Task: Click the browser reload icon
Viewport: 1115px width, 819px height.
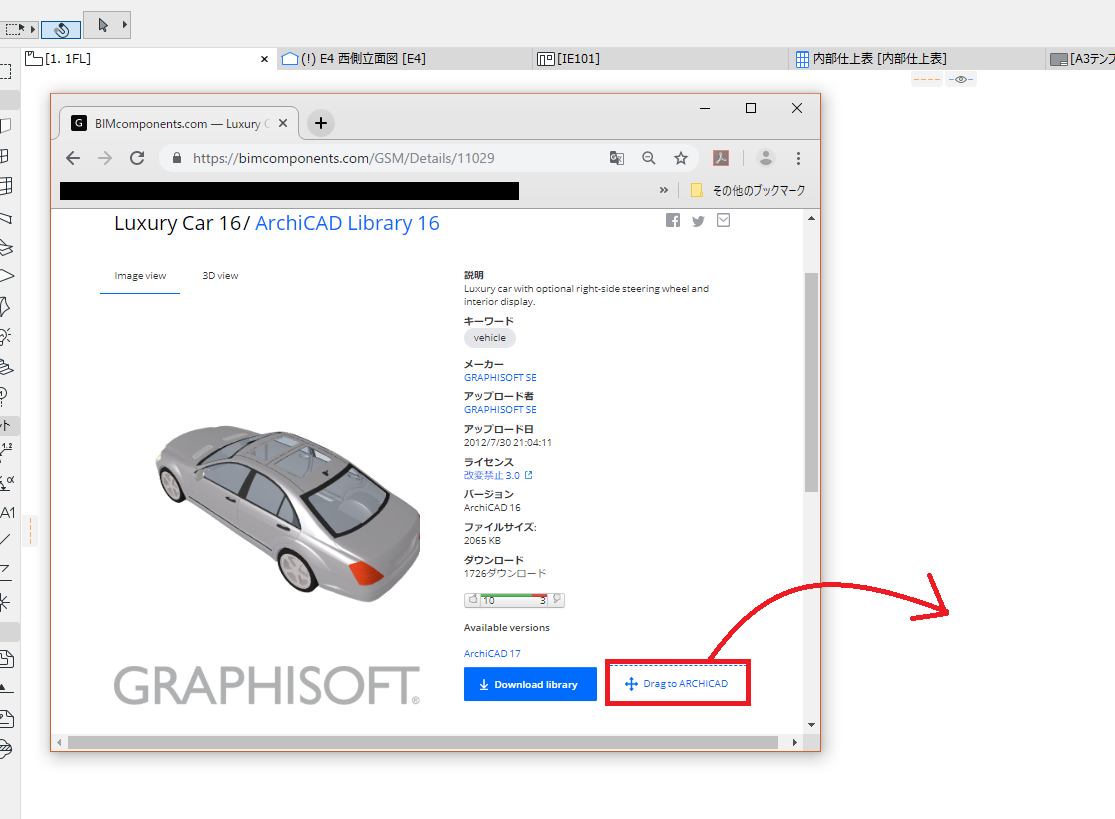Action: 137,158
